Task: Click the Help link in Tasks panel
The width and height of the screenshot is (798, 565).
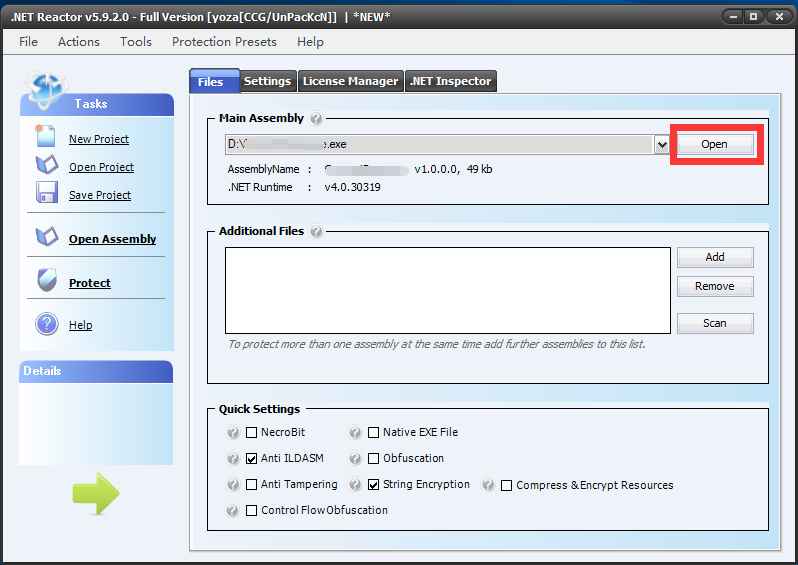Action: (80, 325)
